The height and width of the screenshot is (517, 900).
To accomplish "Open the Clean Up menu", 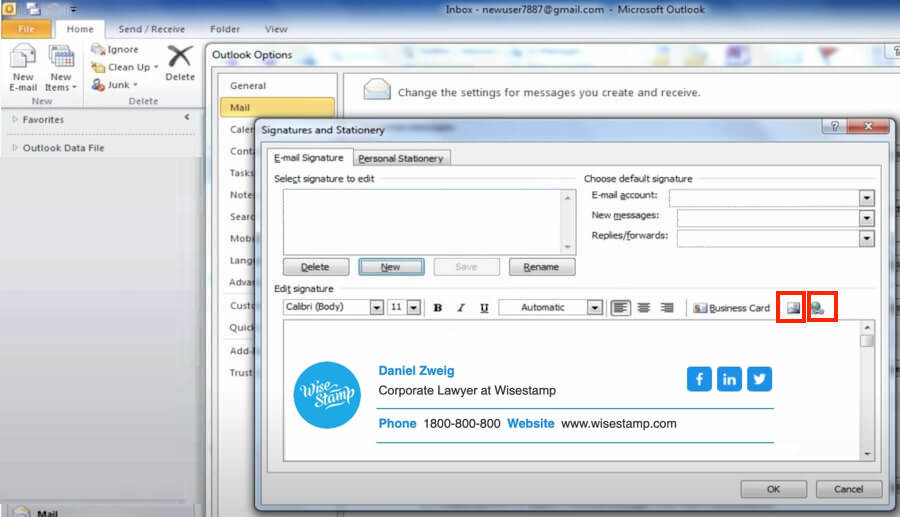I will tap(125, 67).
